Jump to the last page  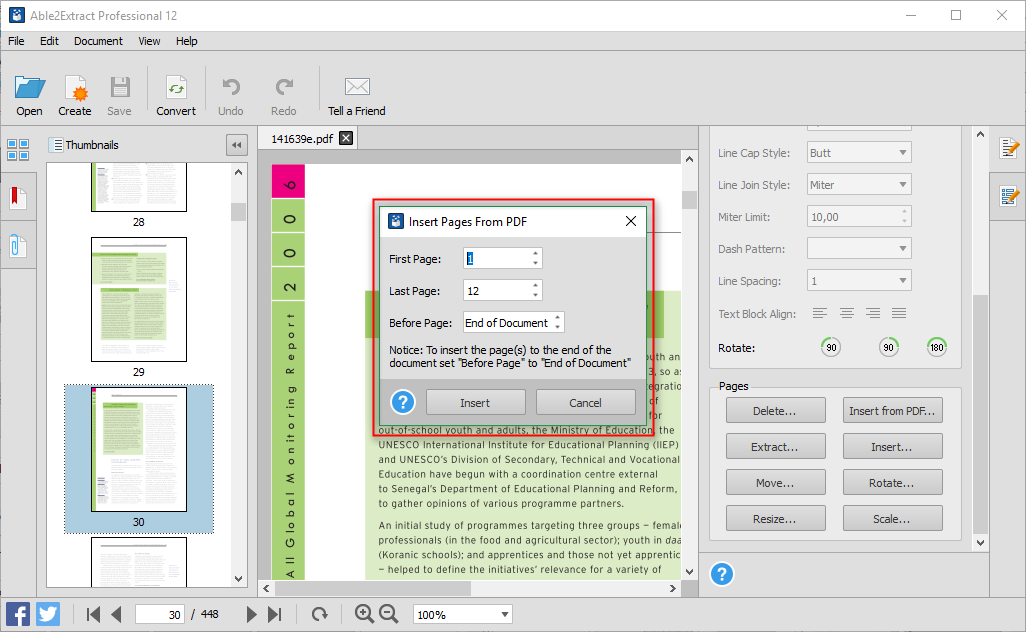[x=275, y=614]
